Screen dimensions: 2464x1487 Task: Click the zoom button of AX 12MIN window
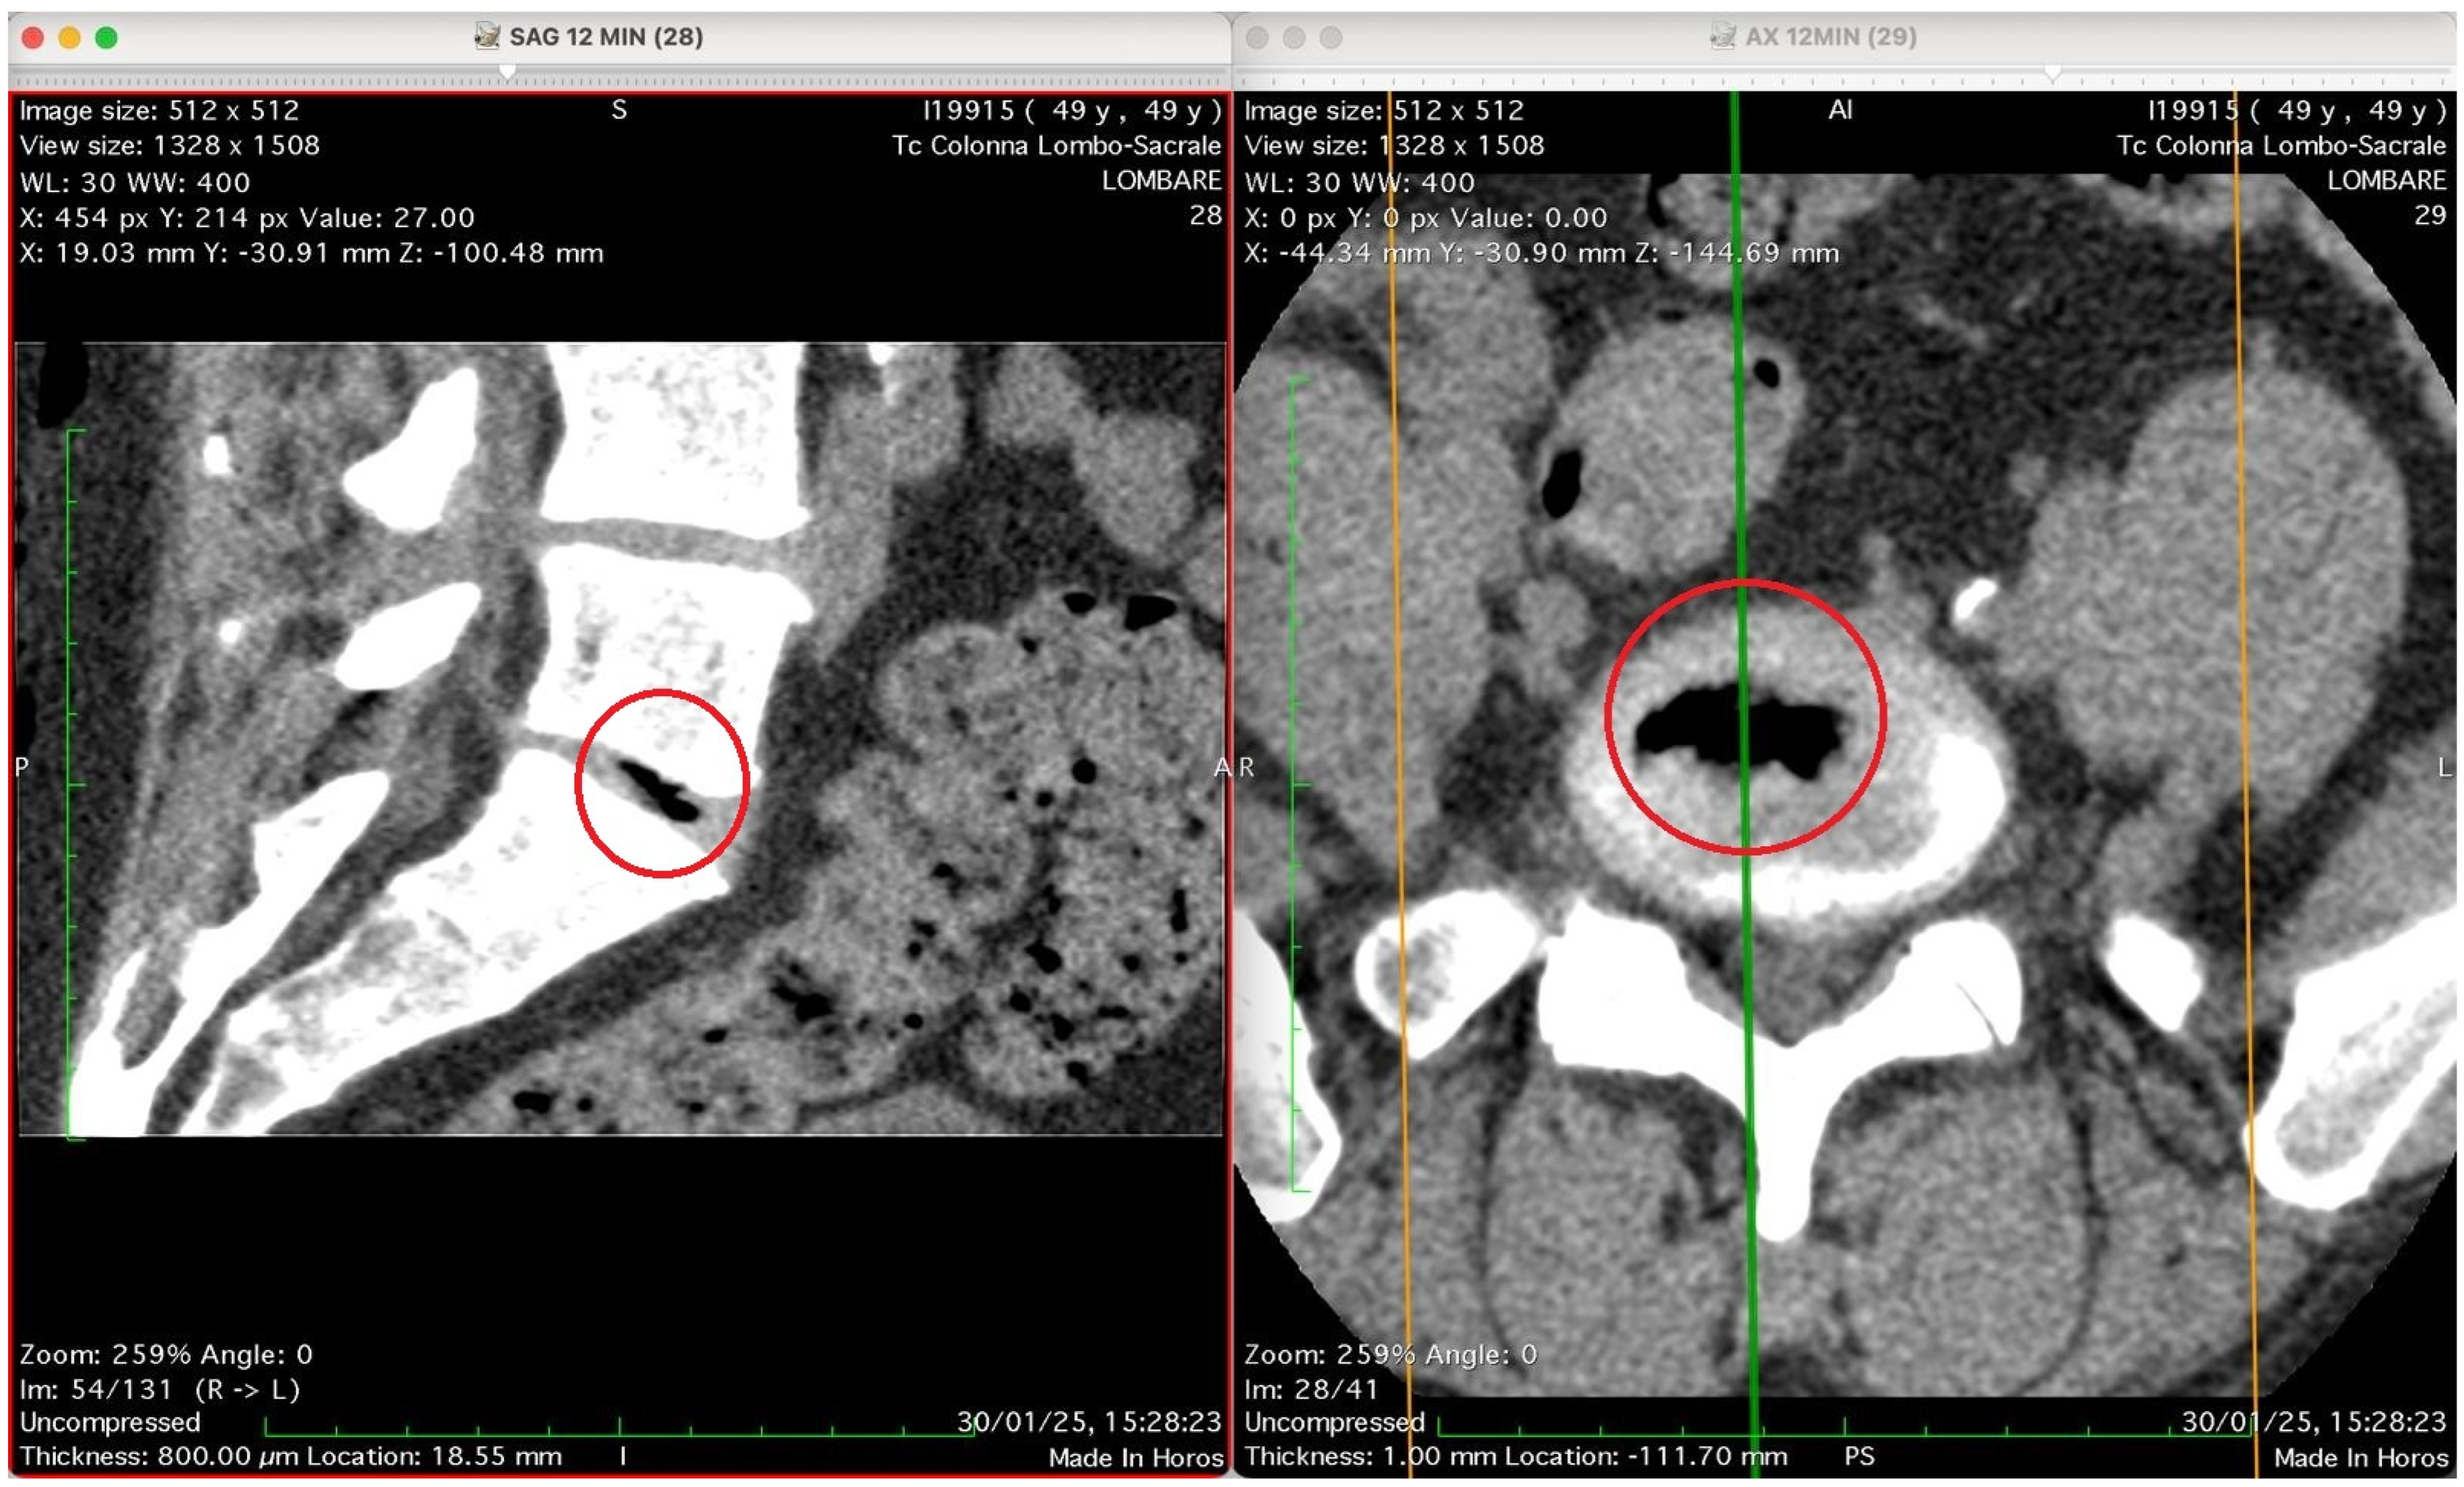(x=1330, y=38)
